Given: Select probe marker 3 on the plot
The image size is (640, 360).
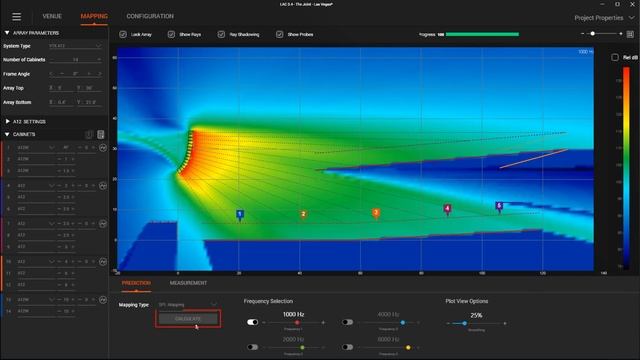Looking at the screenshot, I should tap(376, 213).
